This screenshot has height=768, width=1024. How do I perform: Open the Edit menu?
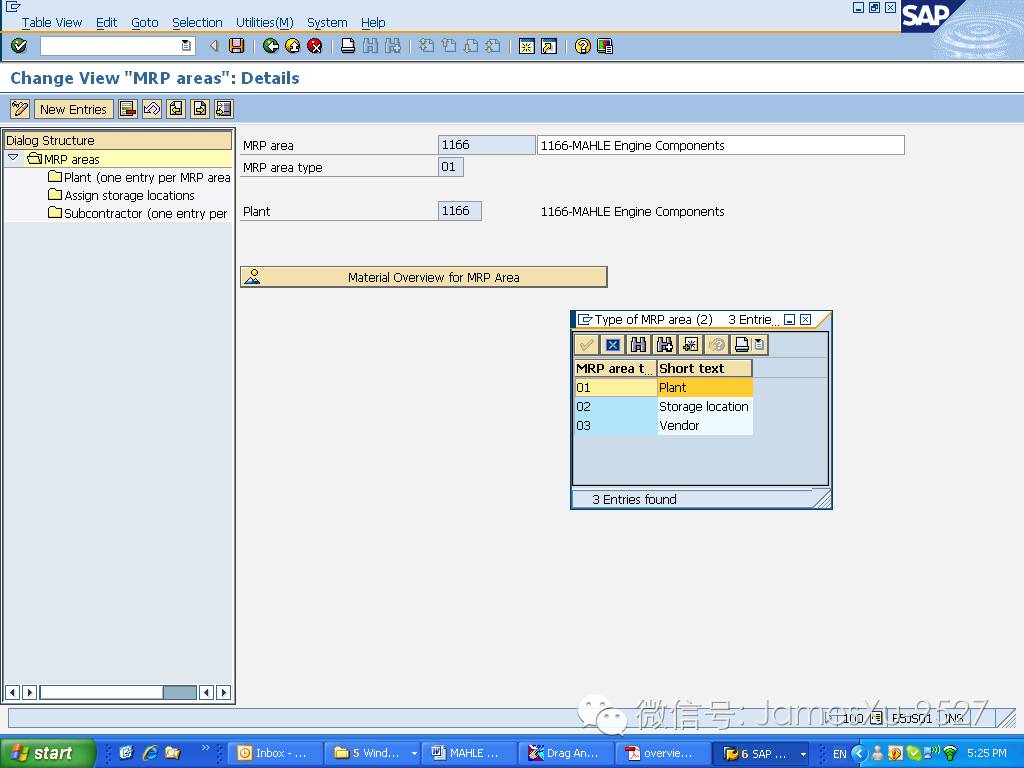pyautogui.click(x=106, y=22)
